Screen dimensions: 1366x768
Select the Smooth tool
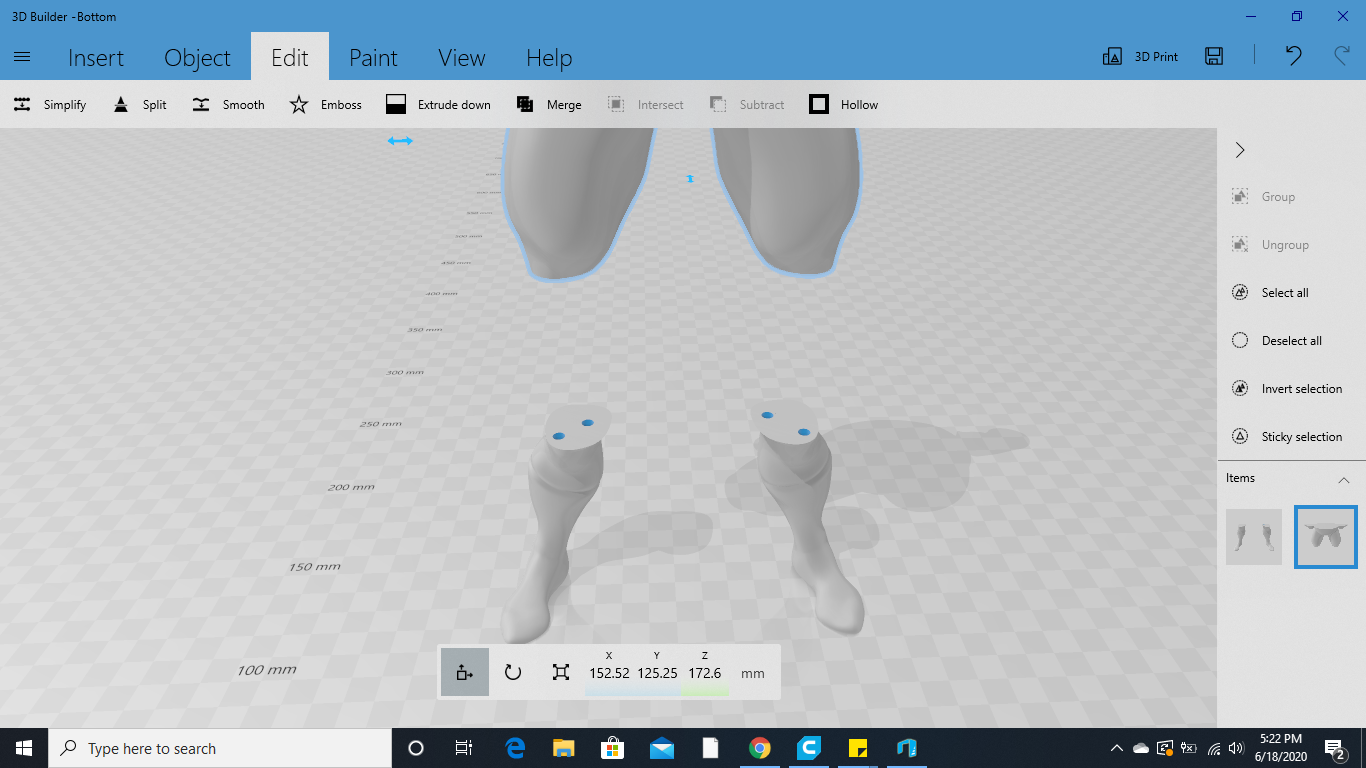[227, 104]
